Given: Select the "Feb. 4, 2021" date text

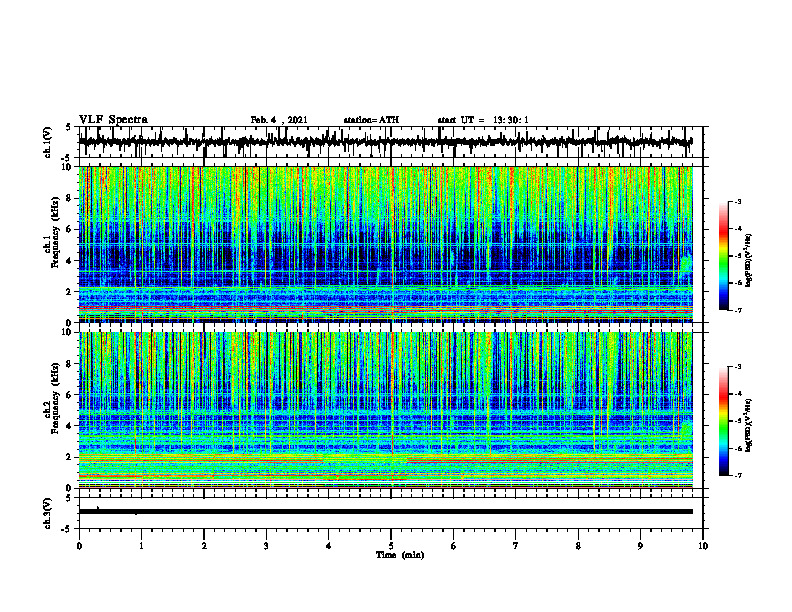Looking at the screenshot, I should tap(279, 120).
